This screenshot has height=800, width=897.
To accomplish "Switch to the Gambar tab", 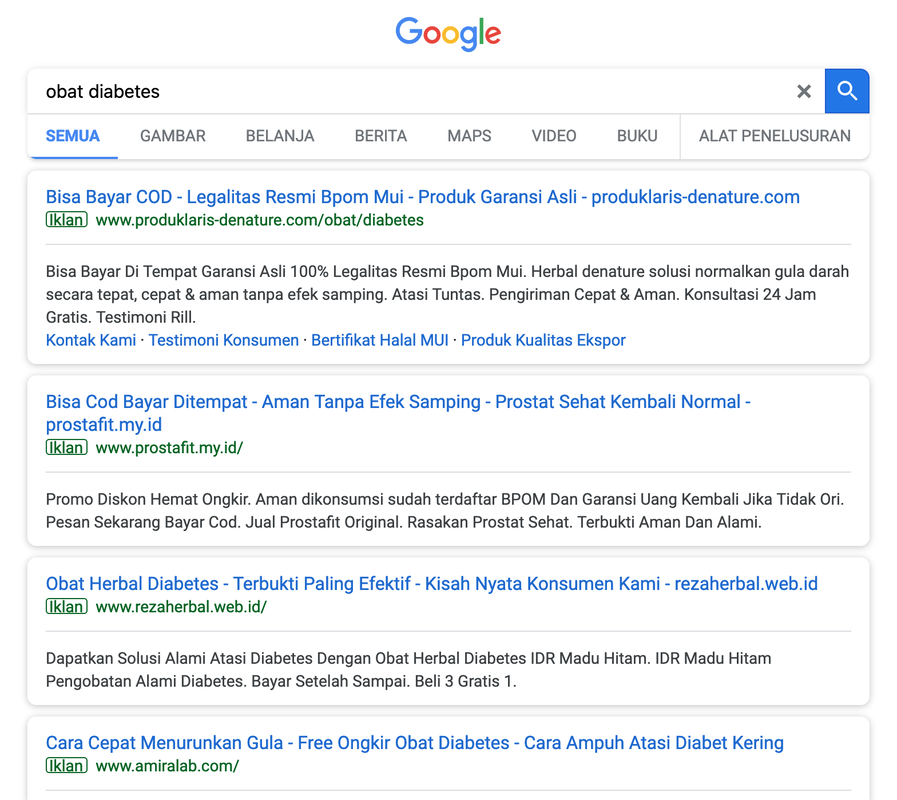I will [173, 136].
